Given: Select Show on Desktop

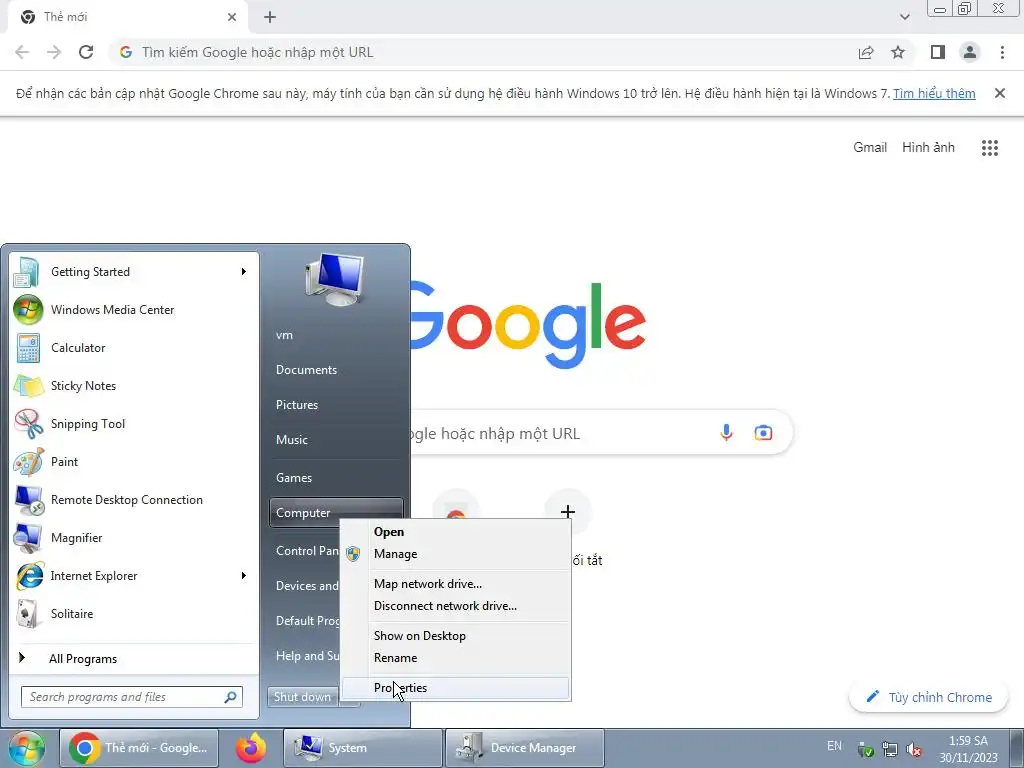Looking at the screenshot, I should click(455, 635).
